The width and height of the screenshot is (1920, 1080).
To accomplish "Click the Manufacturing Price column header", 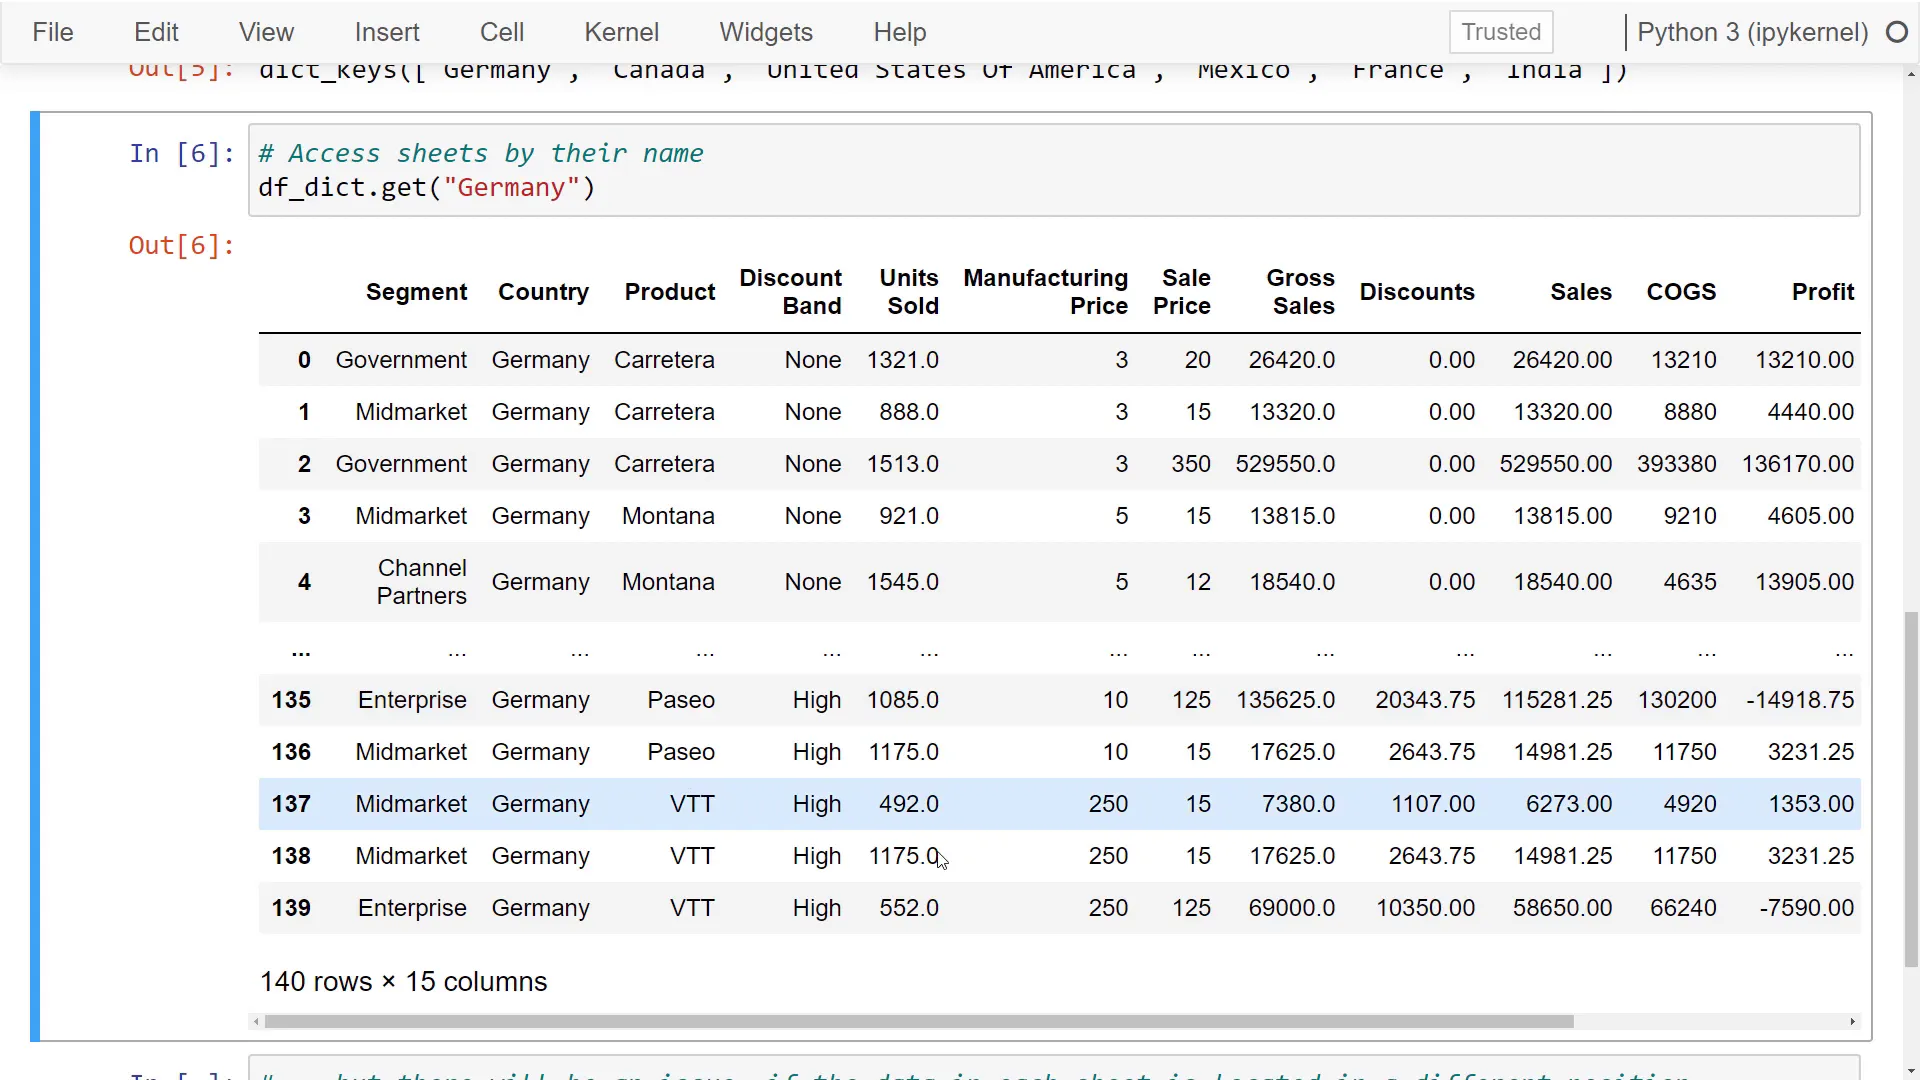I will pos(1046,292).
